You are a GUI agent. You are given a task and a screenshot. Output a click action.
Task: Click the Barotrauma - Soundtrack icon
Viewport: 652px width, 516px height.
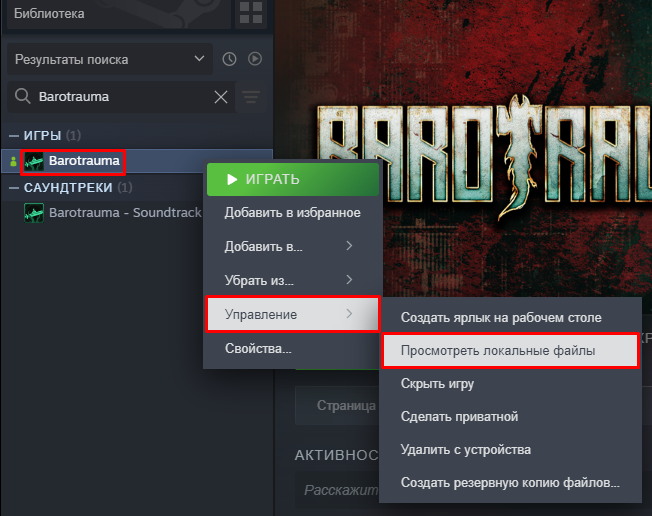pyautogui.click(x=34, y=213)
